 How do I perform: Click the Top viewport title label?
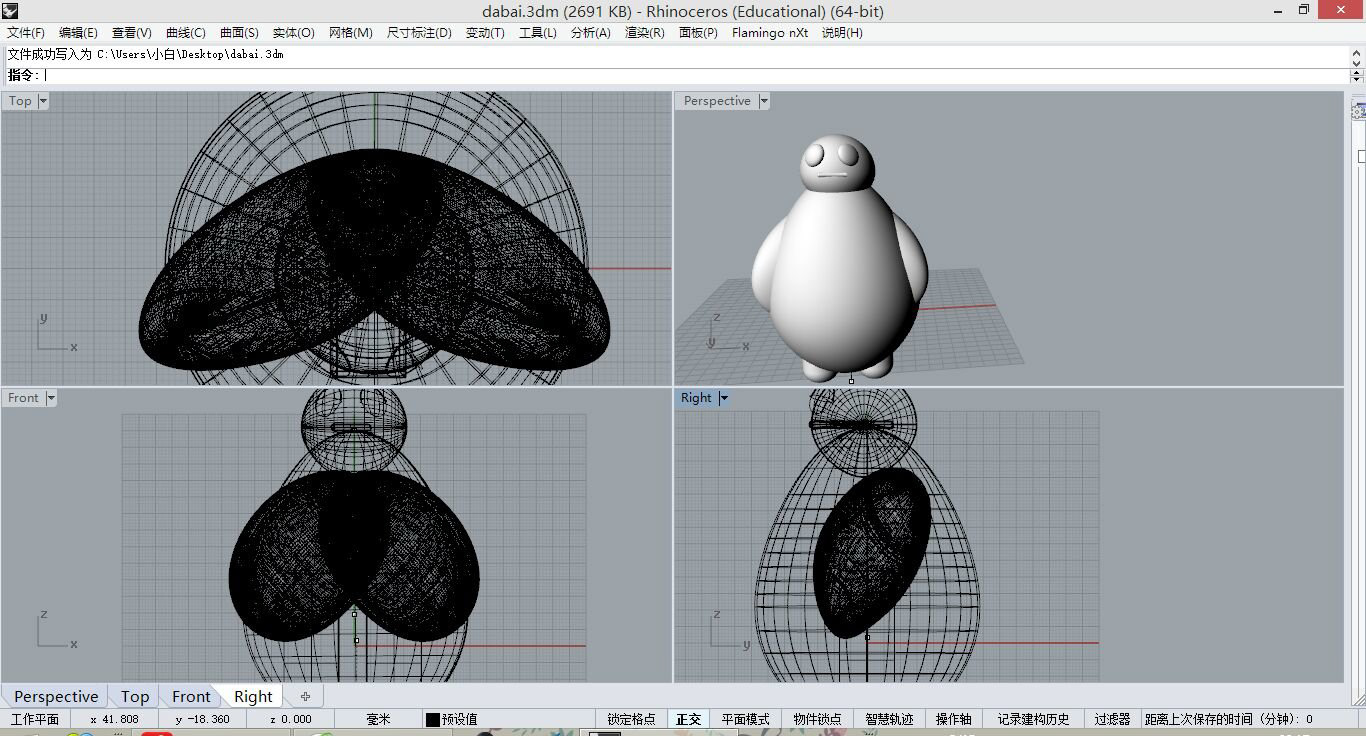[20, 101]
